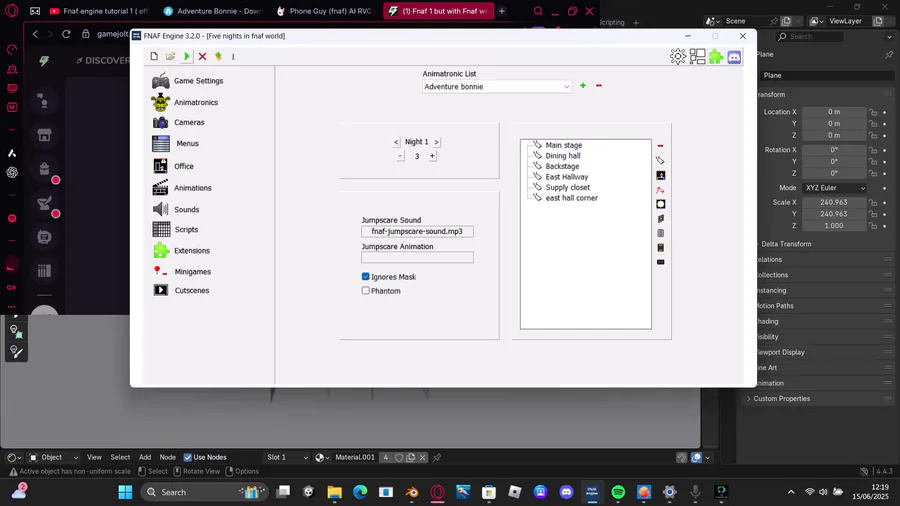
Task: Open the Animatronic List dropdown
Action: 497,87
